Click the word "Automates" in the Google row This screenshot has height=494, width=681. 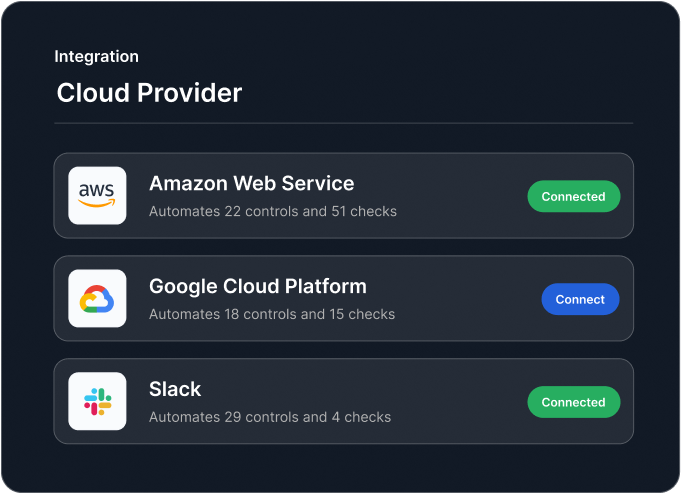pyautogui.click(x=182, y=315)
